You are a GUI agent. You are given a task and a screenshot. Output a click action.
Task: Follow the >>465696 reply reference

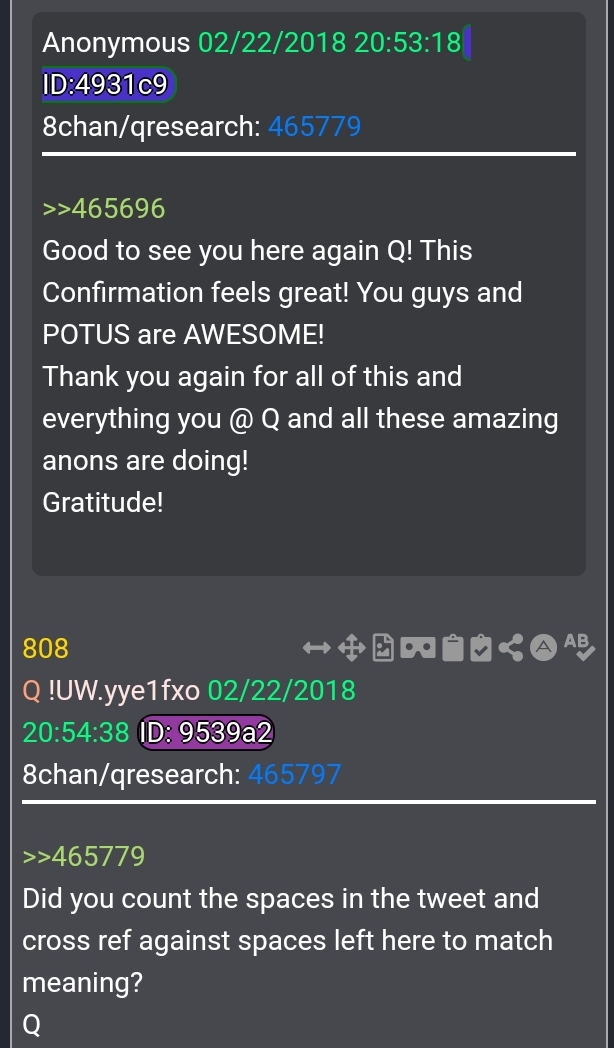coord(104,209)
